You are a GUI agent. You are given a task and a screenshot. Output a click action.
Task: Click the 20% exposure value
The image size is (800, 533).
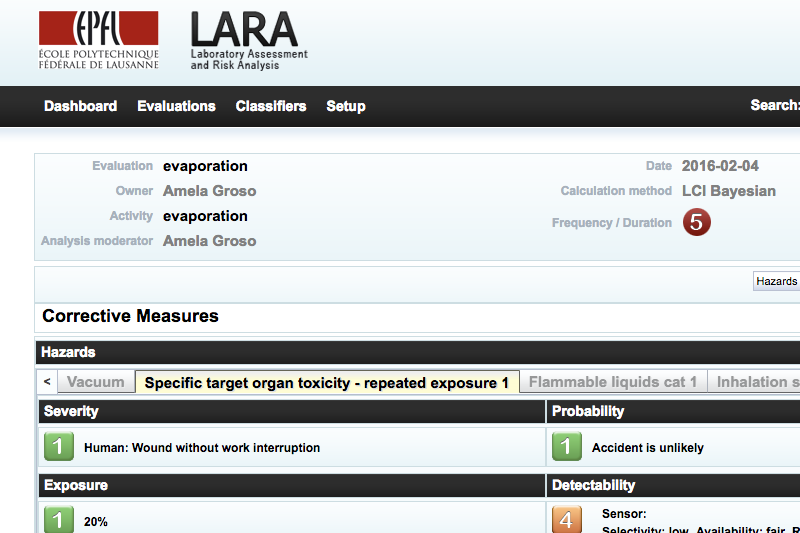(x=95, y=522)
